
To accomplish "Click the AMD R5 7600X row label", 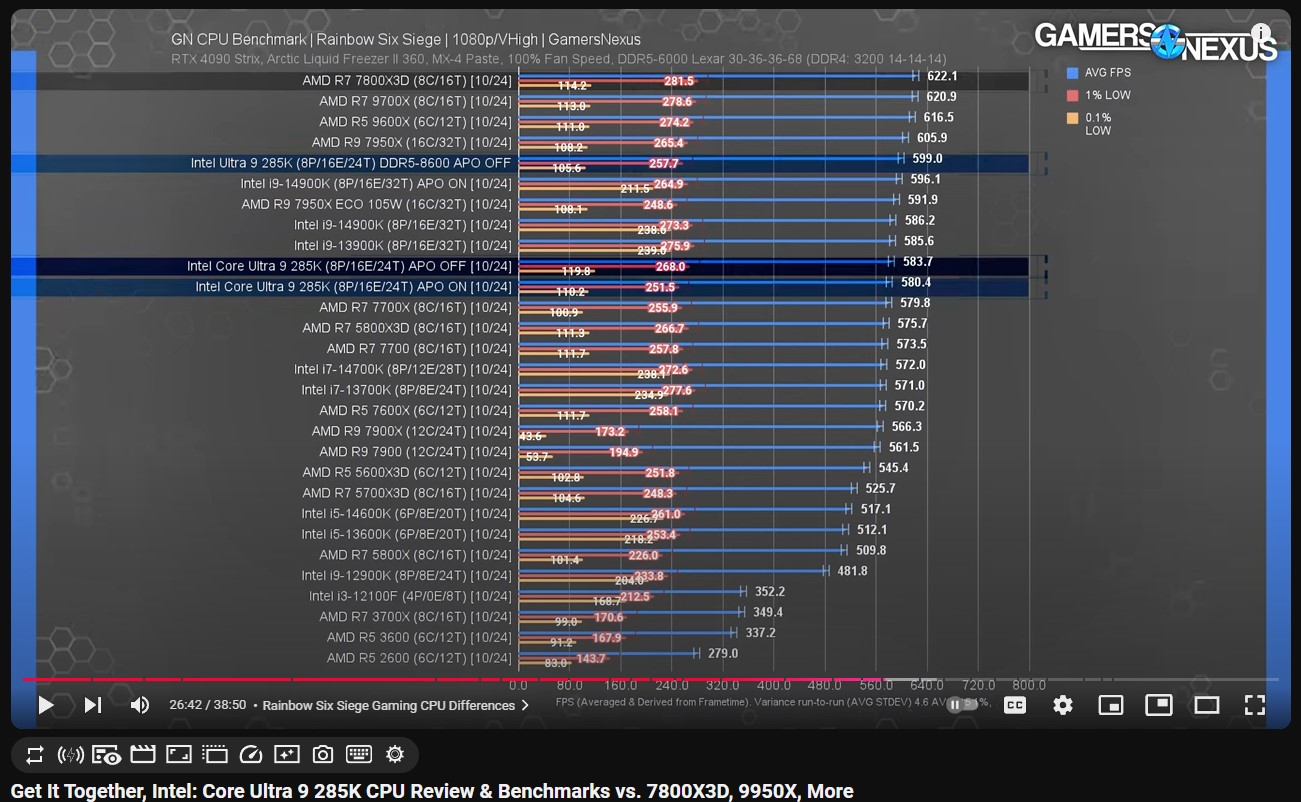I will 415,410.
